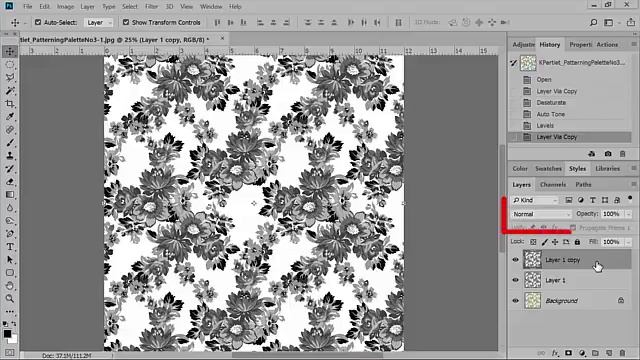Switch to the Swatches tab
Screen dimensions: 640x360
point(548,169)
